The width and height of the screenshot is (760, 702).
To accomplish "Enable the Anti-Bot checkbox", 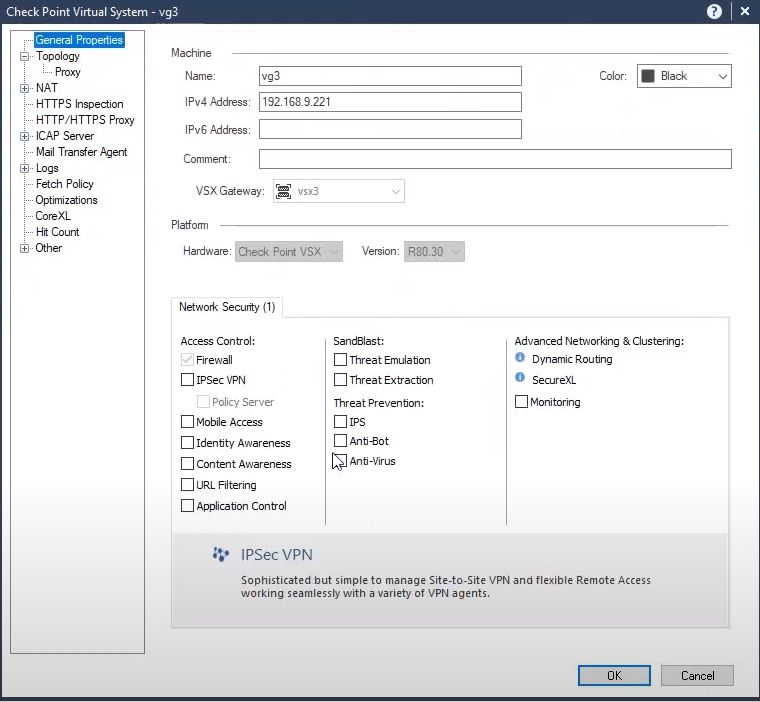I will pyautogui.click(x=340, y=440).
